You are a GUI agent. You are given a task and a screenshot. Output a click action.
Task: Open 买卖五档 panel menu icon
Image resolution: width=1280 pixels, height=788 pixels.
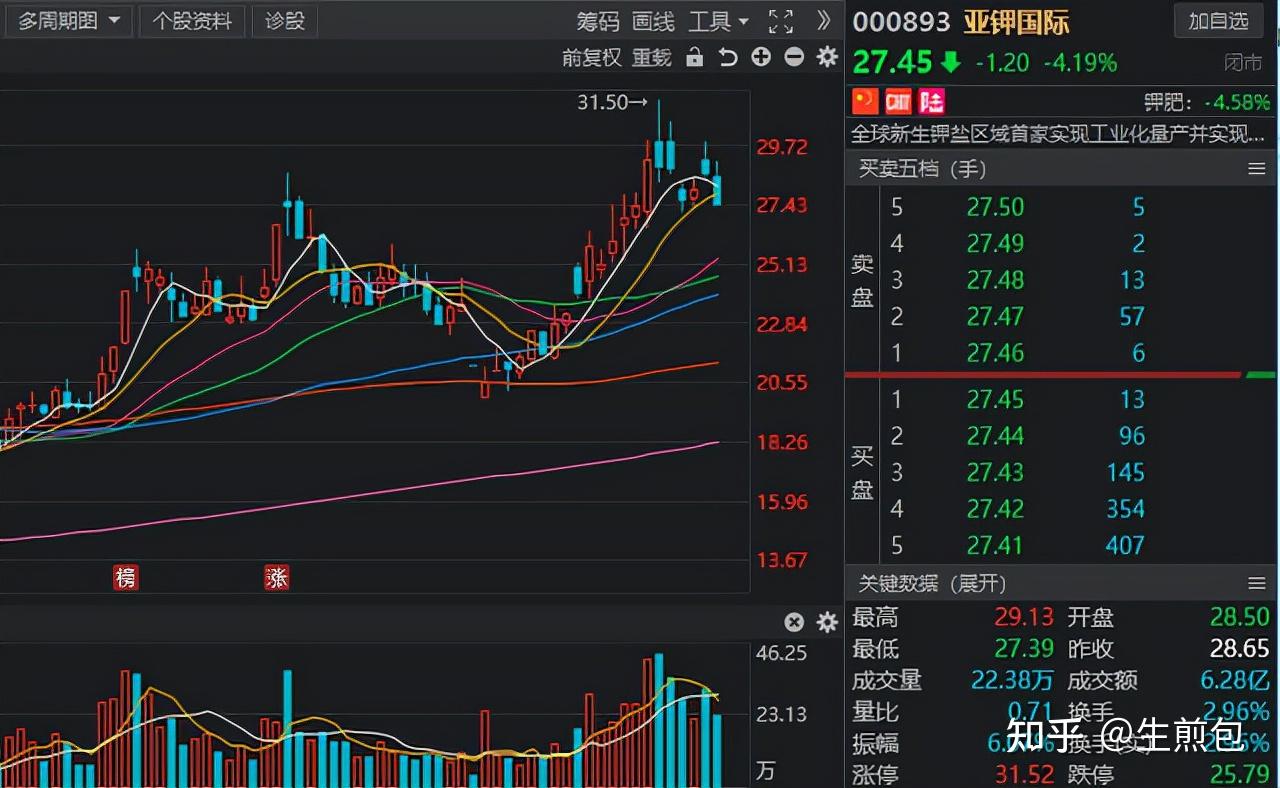(x=1257, y=169)
